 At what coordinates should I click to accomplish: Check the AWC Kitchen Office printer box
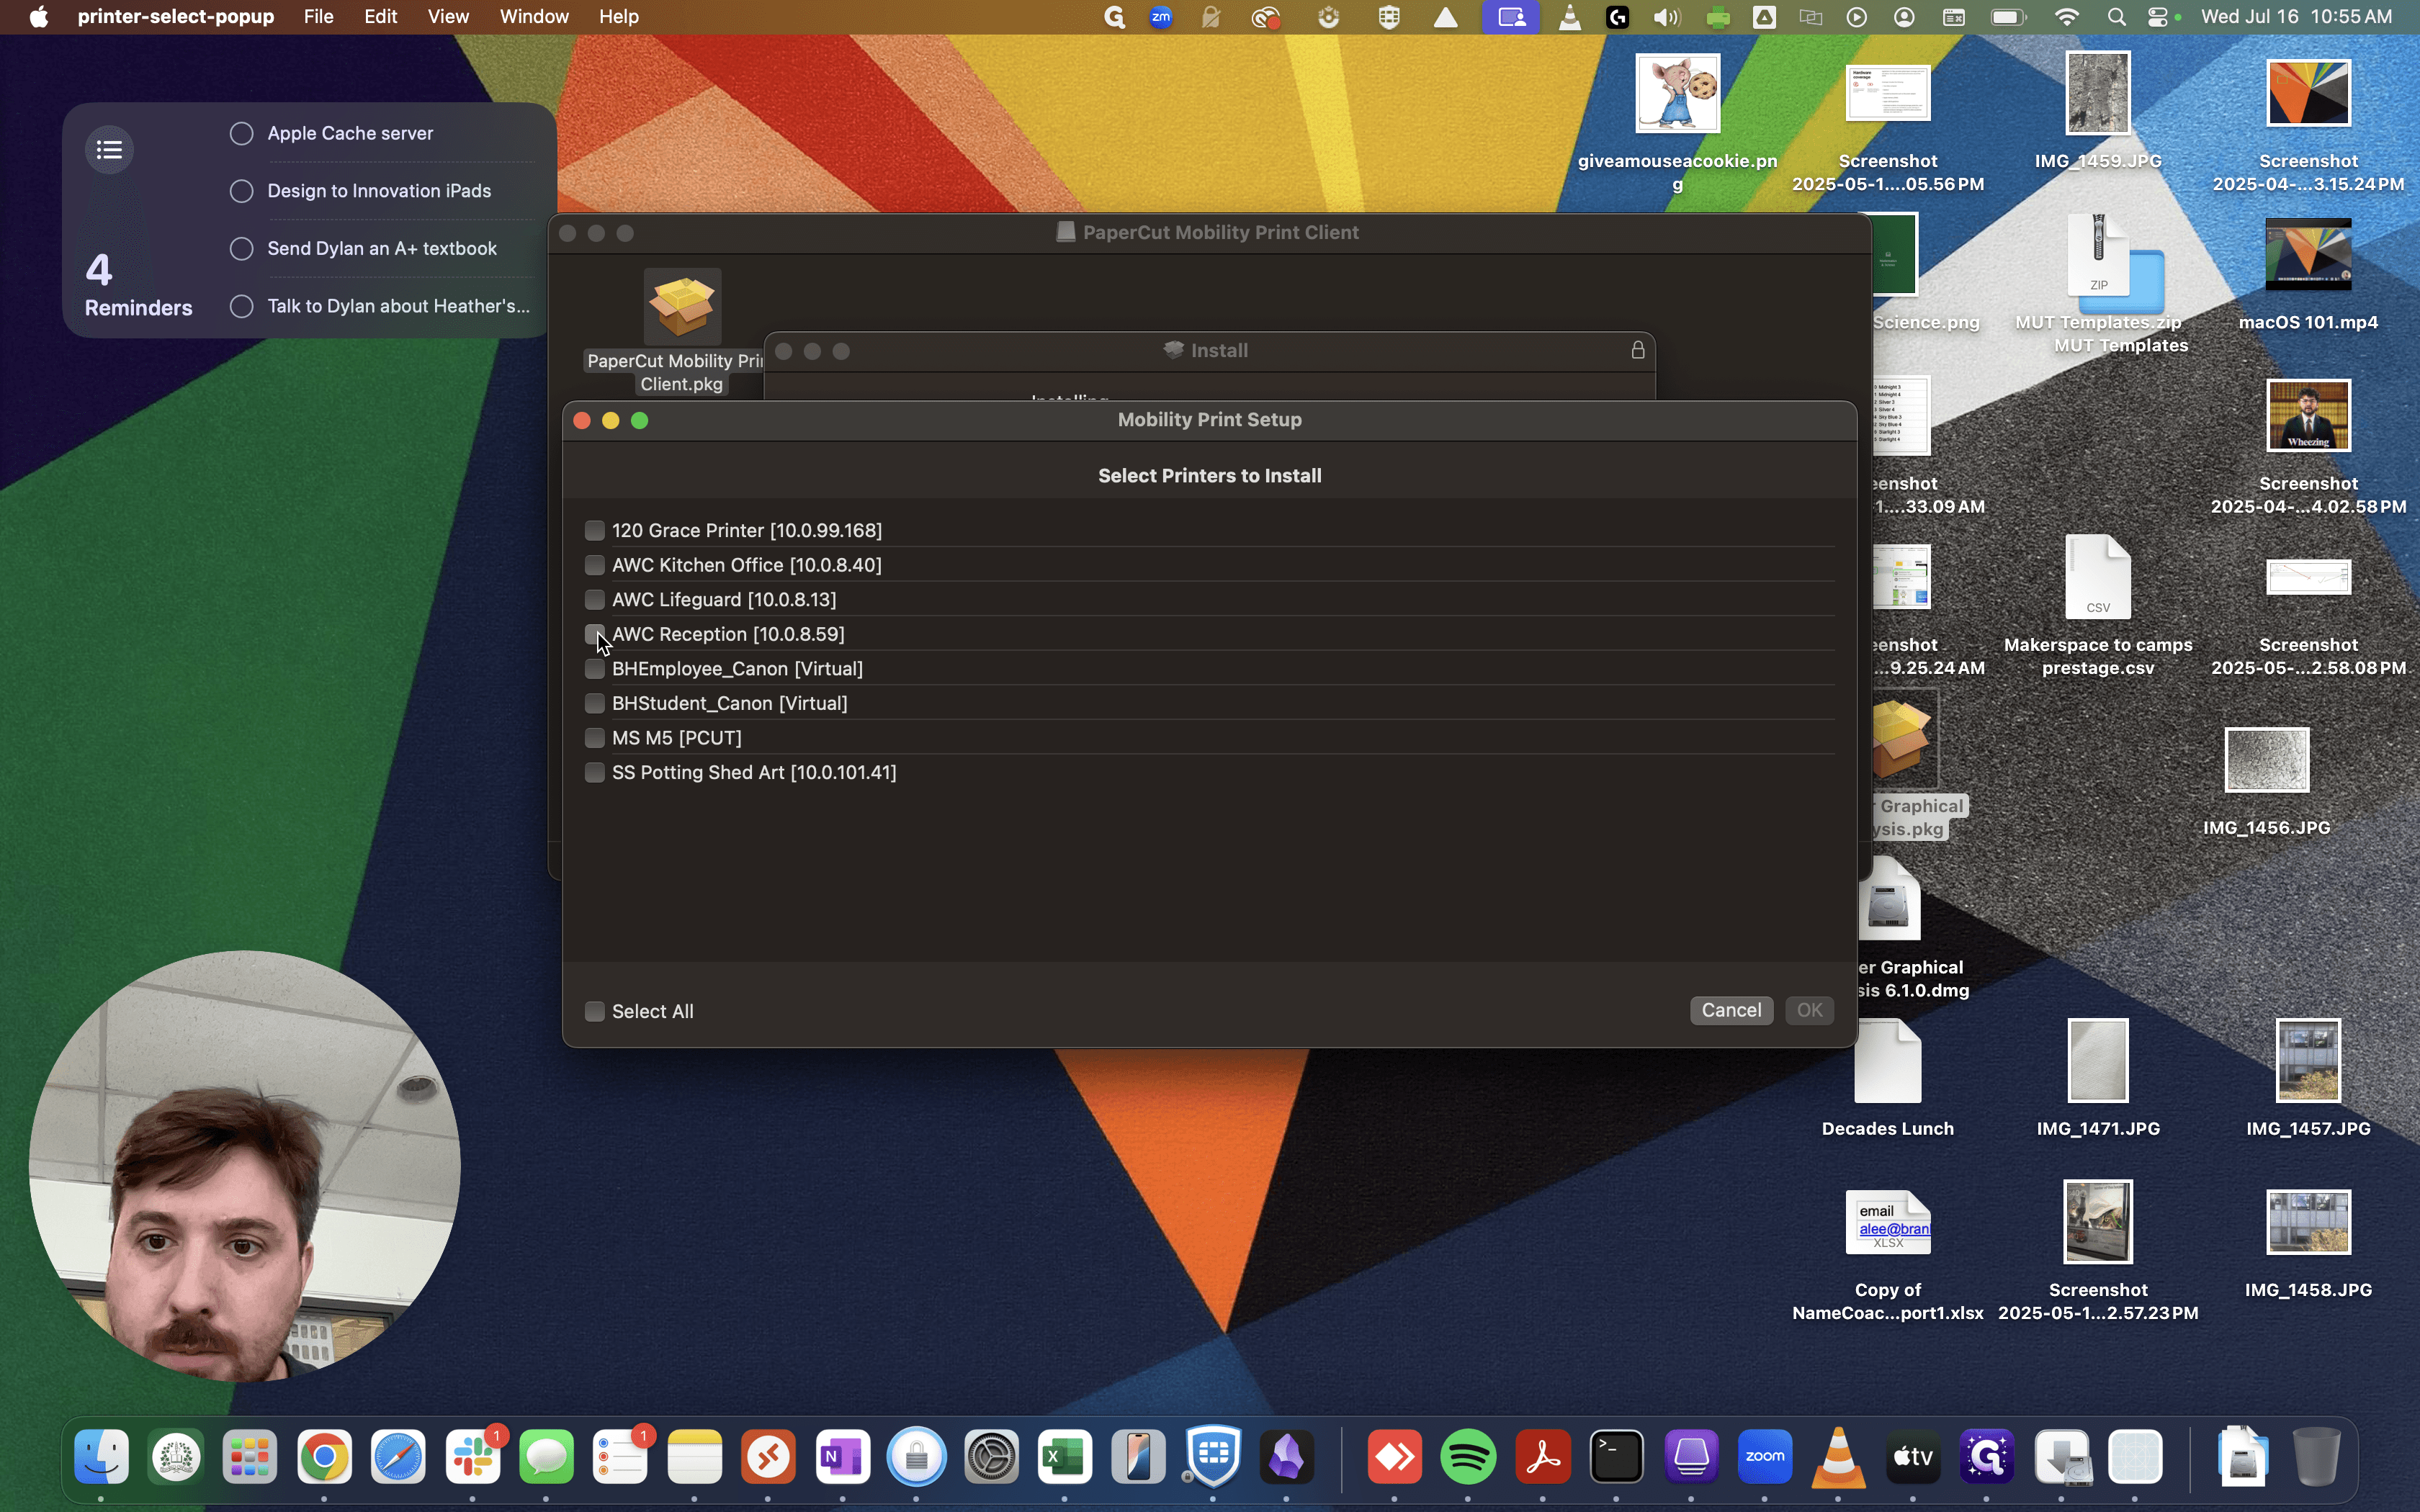595,565
